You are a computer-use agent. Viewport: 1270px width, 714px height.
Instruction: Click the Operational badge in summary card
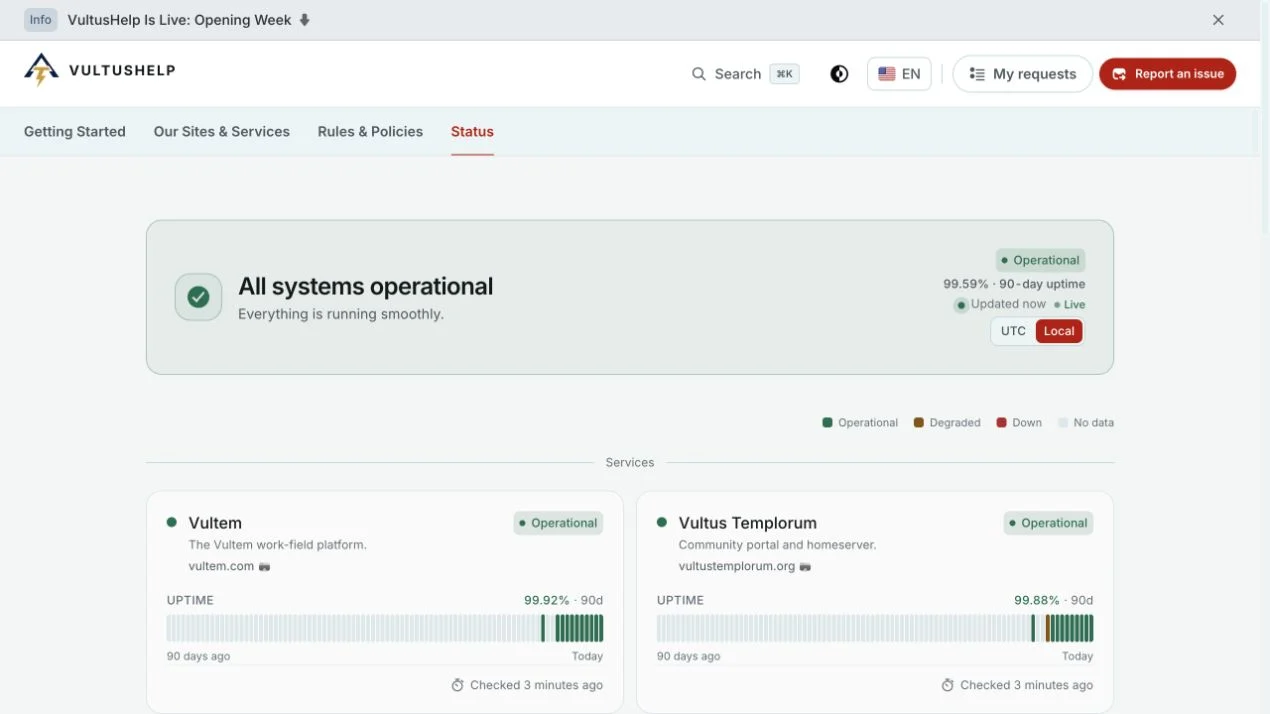coord(1041,260)
